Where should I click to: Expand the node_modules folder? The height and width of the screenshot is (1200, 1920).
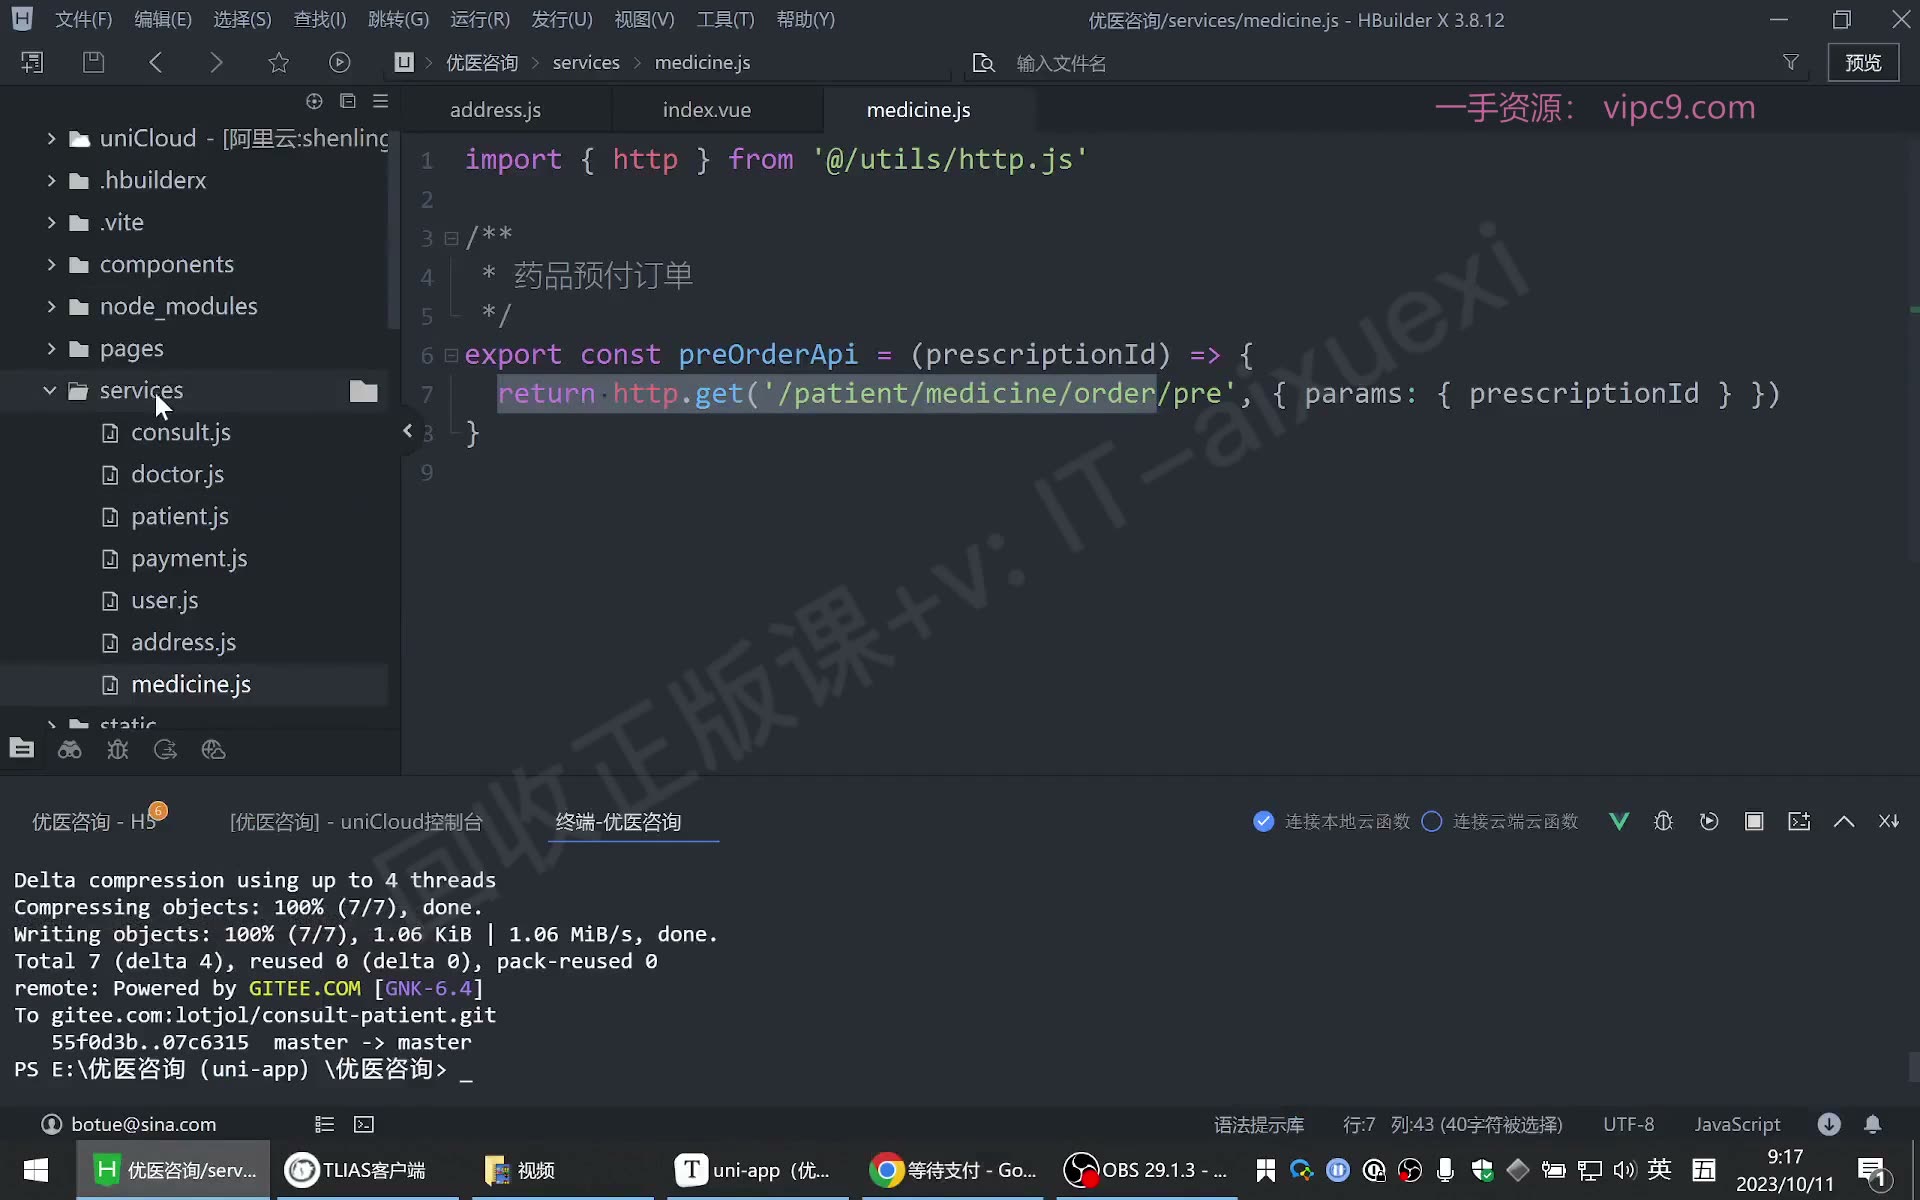tap(51, 306)
